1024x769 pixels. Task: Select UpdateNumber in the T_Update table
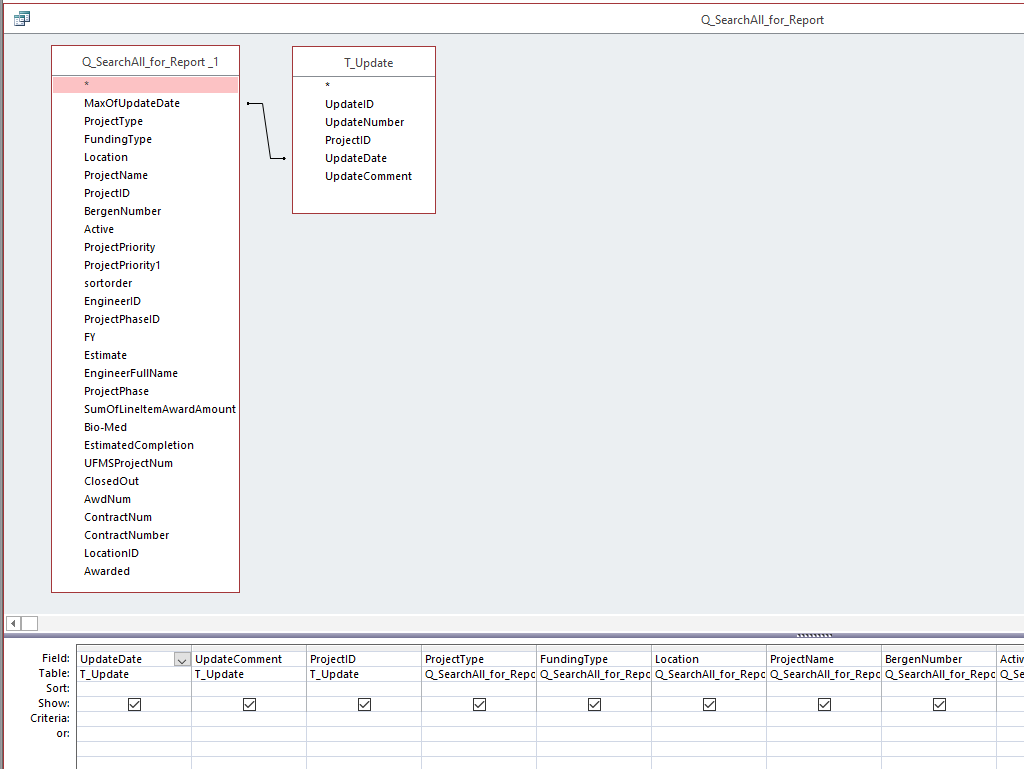(x=364, y=122)
